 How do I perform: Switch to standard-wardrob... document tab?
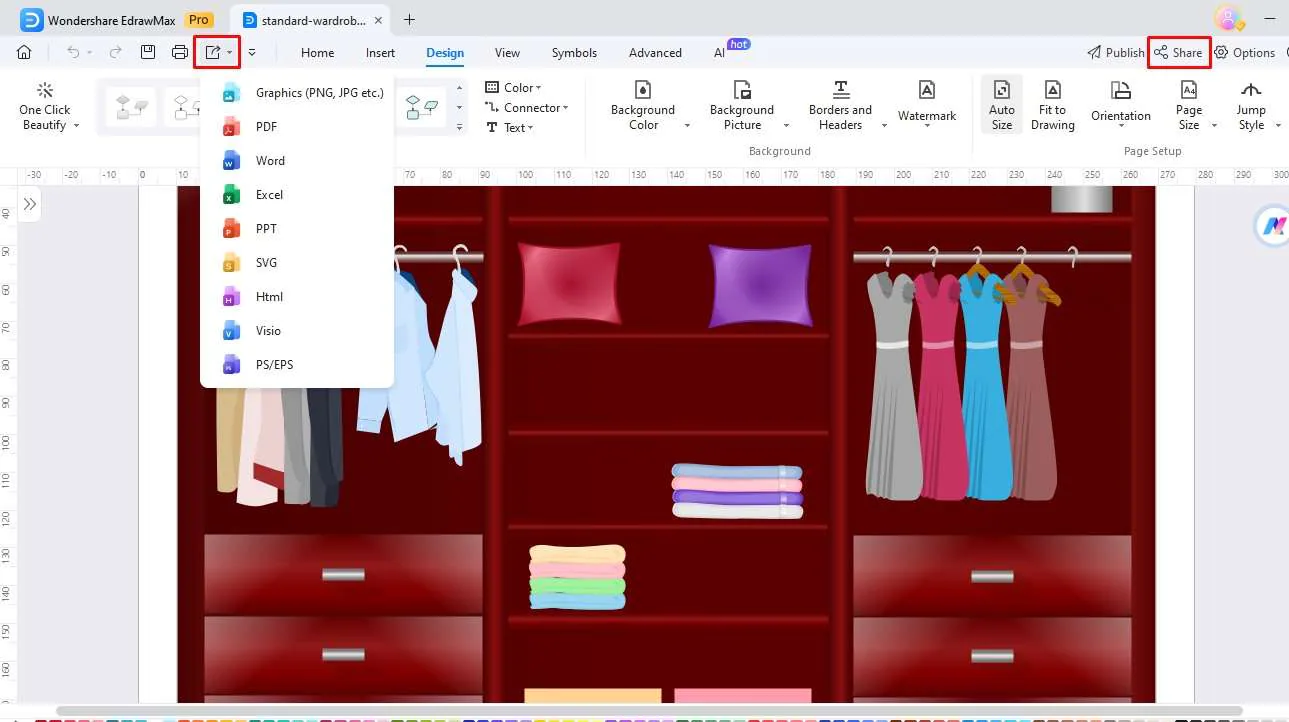[311, 20]
